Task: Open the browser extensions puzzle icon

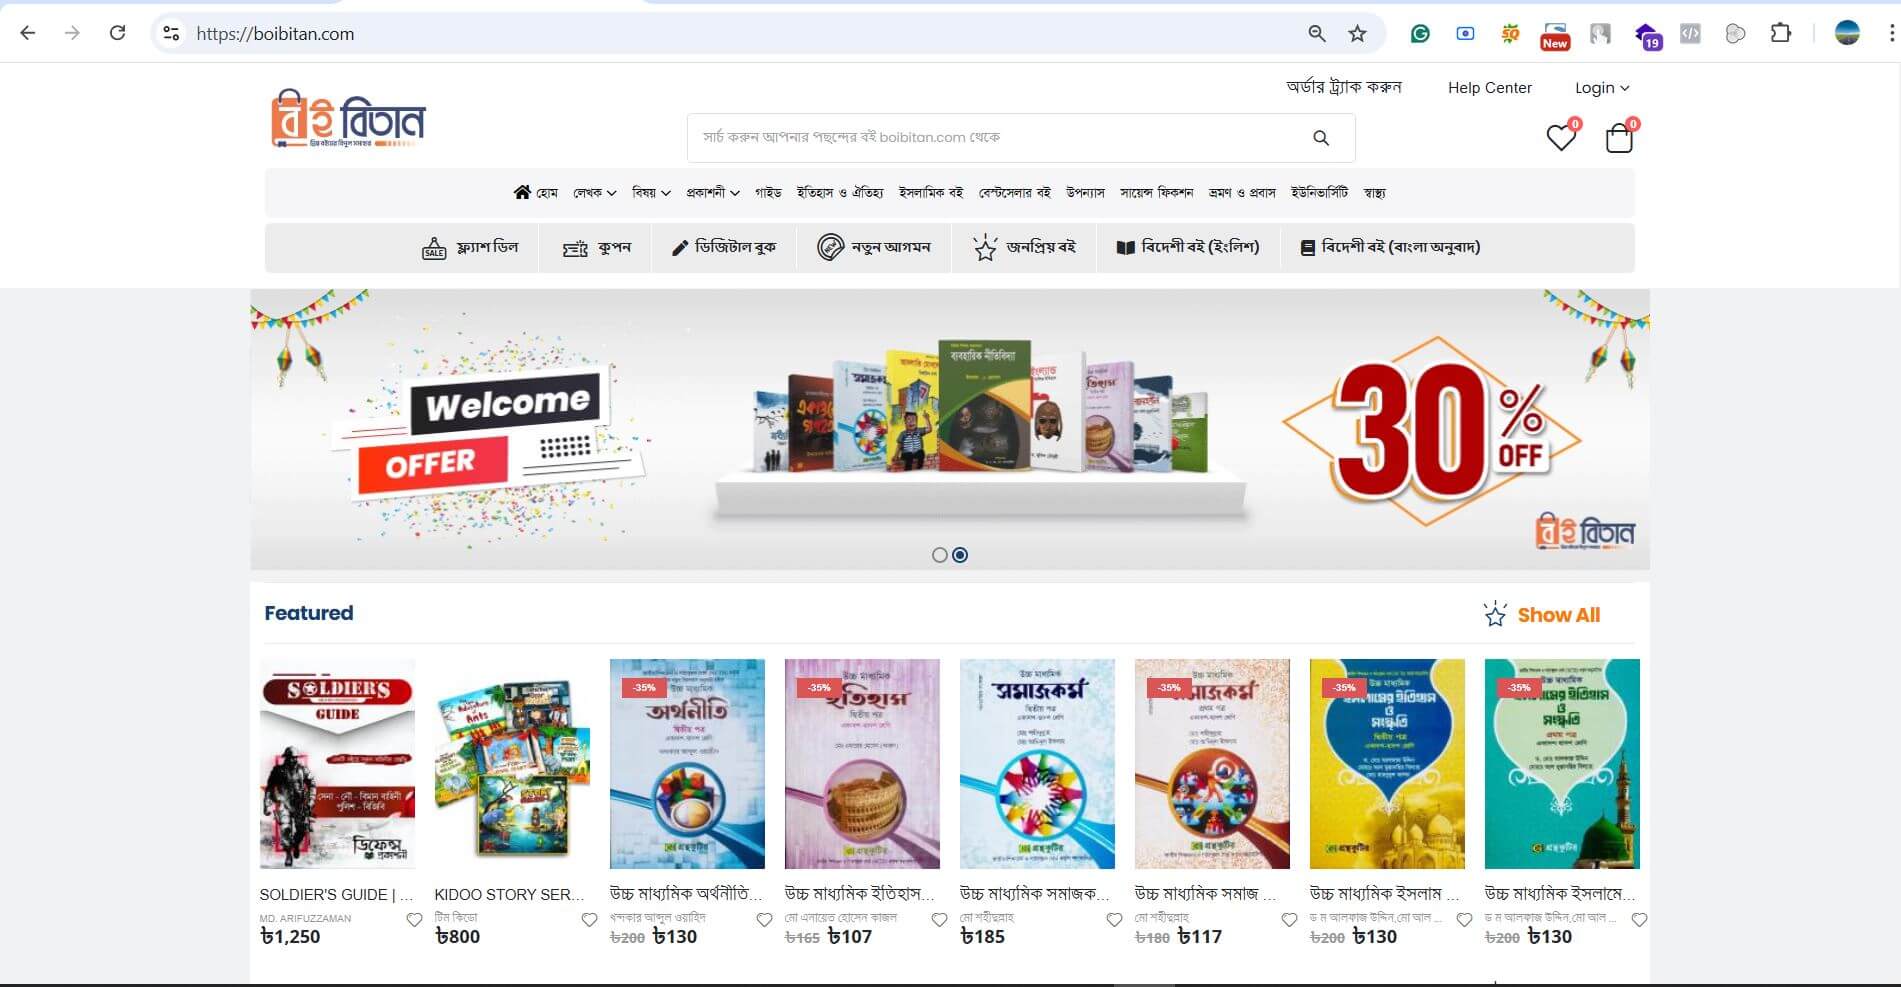Action: 1780,33
